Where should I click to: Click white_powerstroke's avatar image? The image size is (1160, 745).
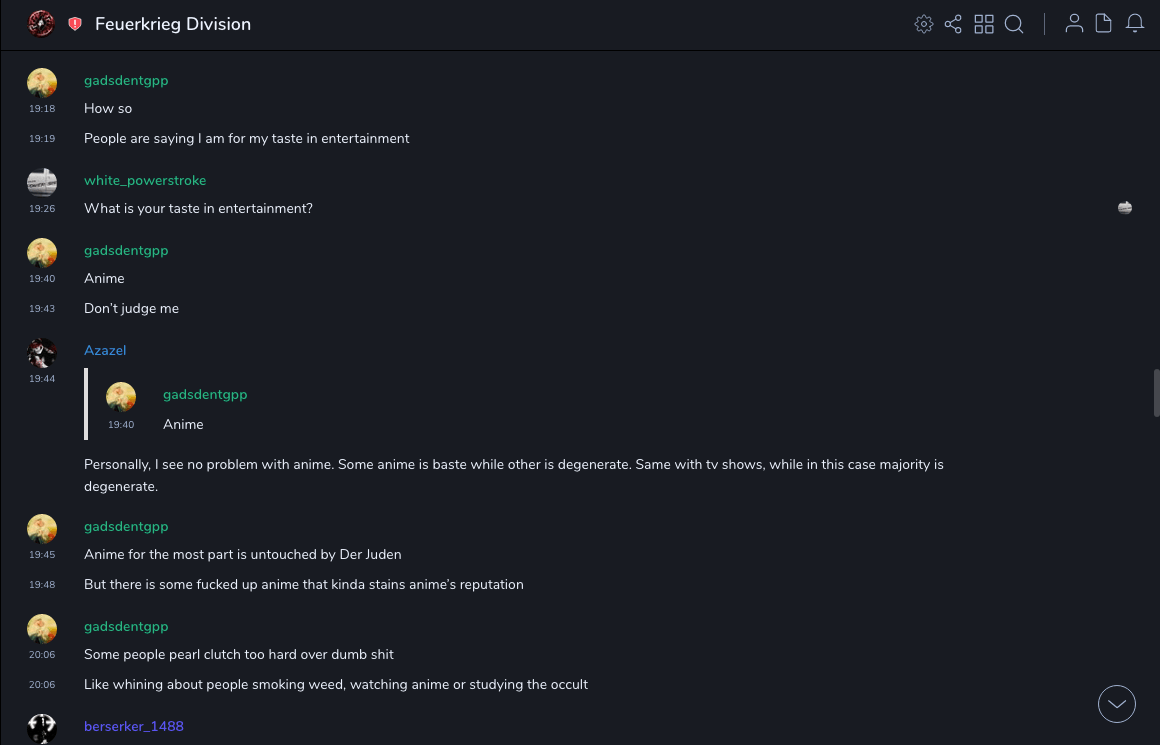click(42, 182)
